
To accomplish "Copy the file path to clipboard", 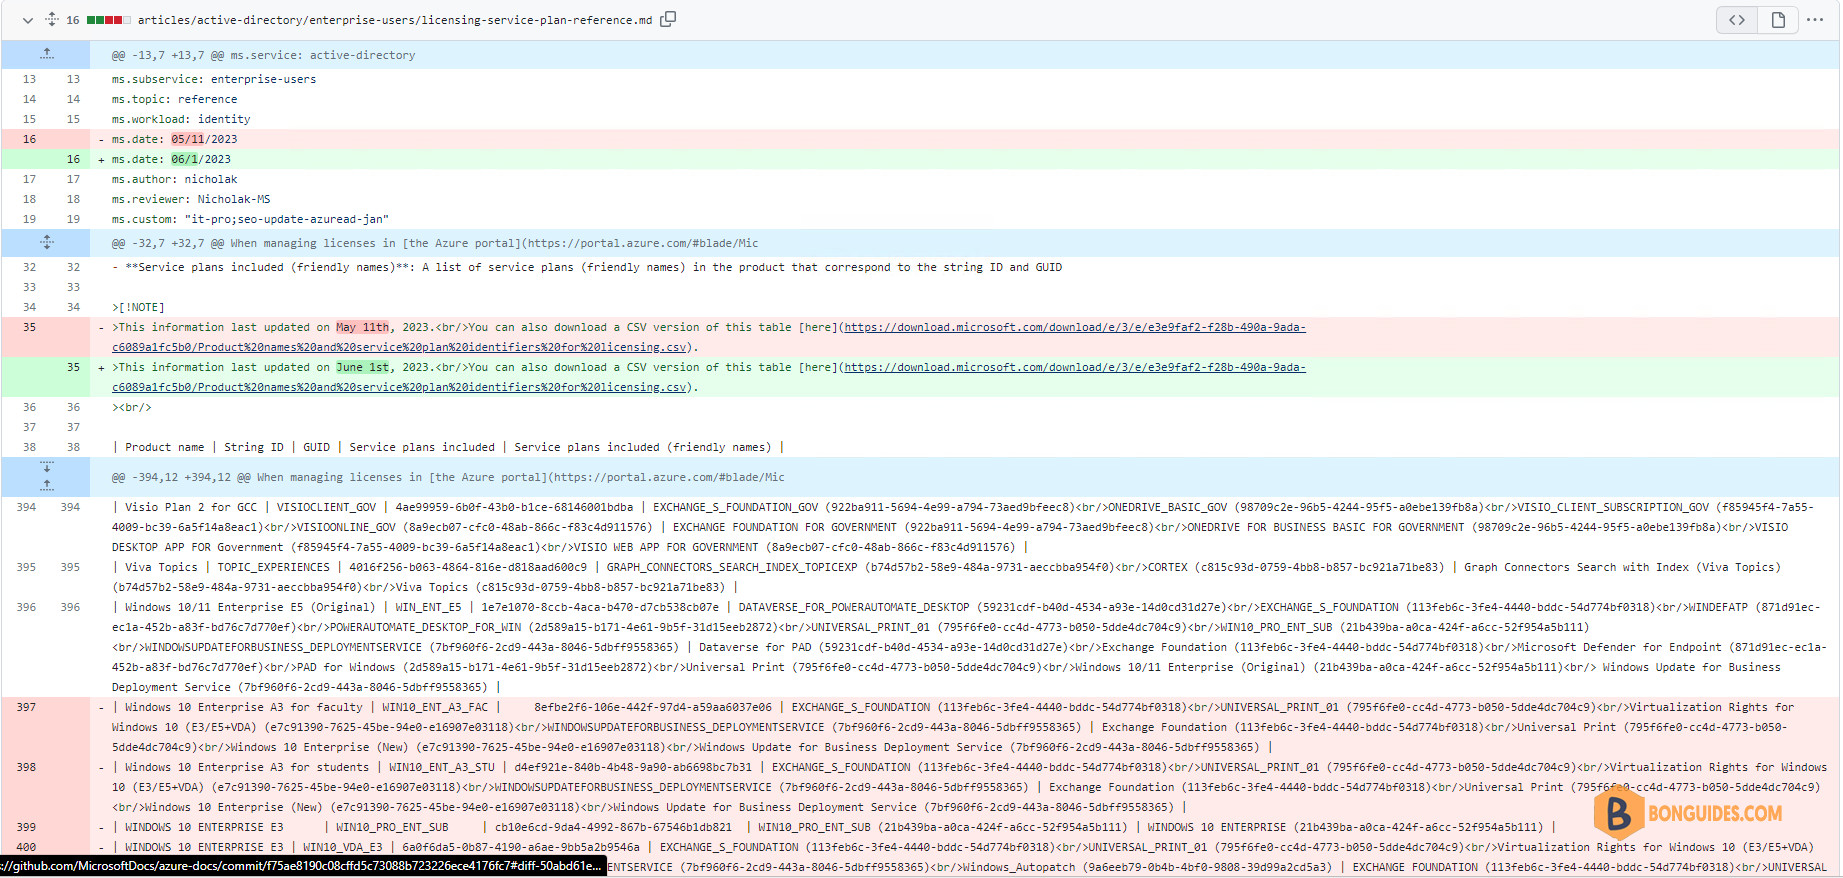I will (x=668, y=19).
